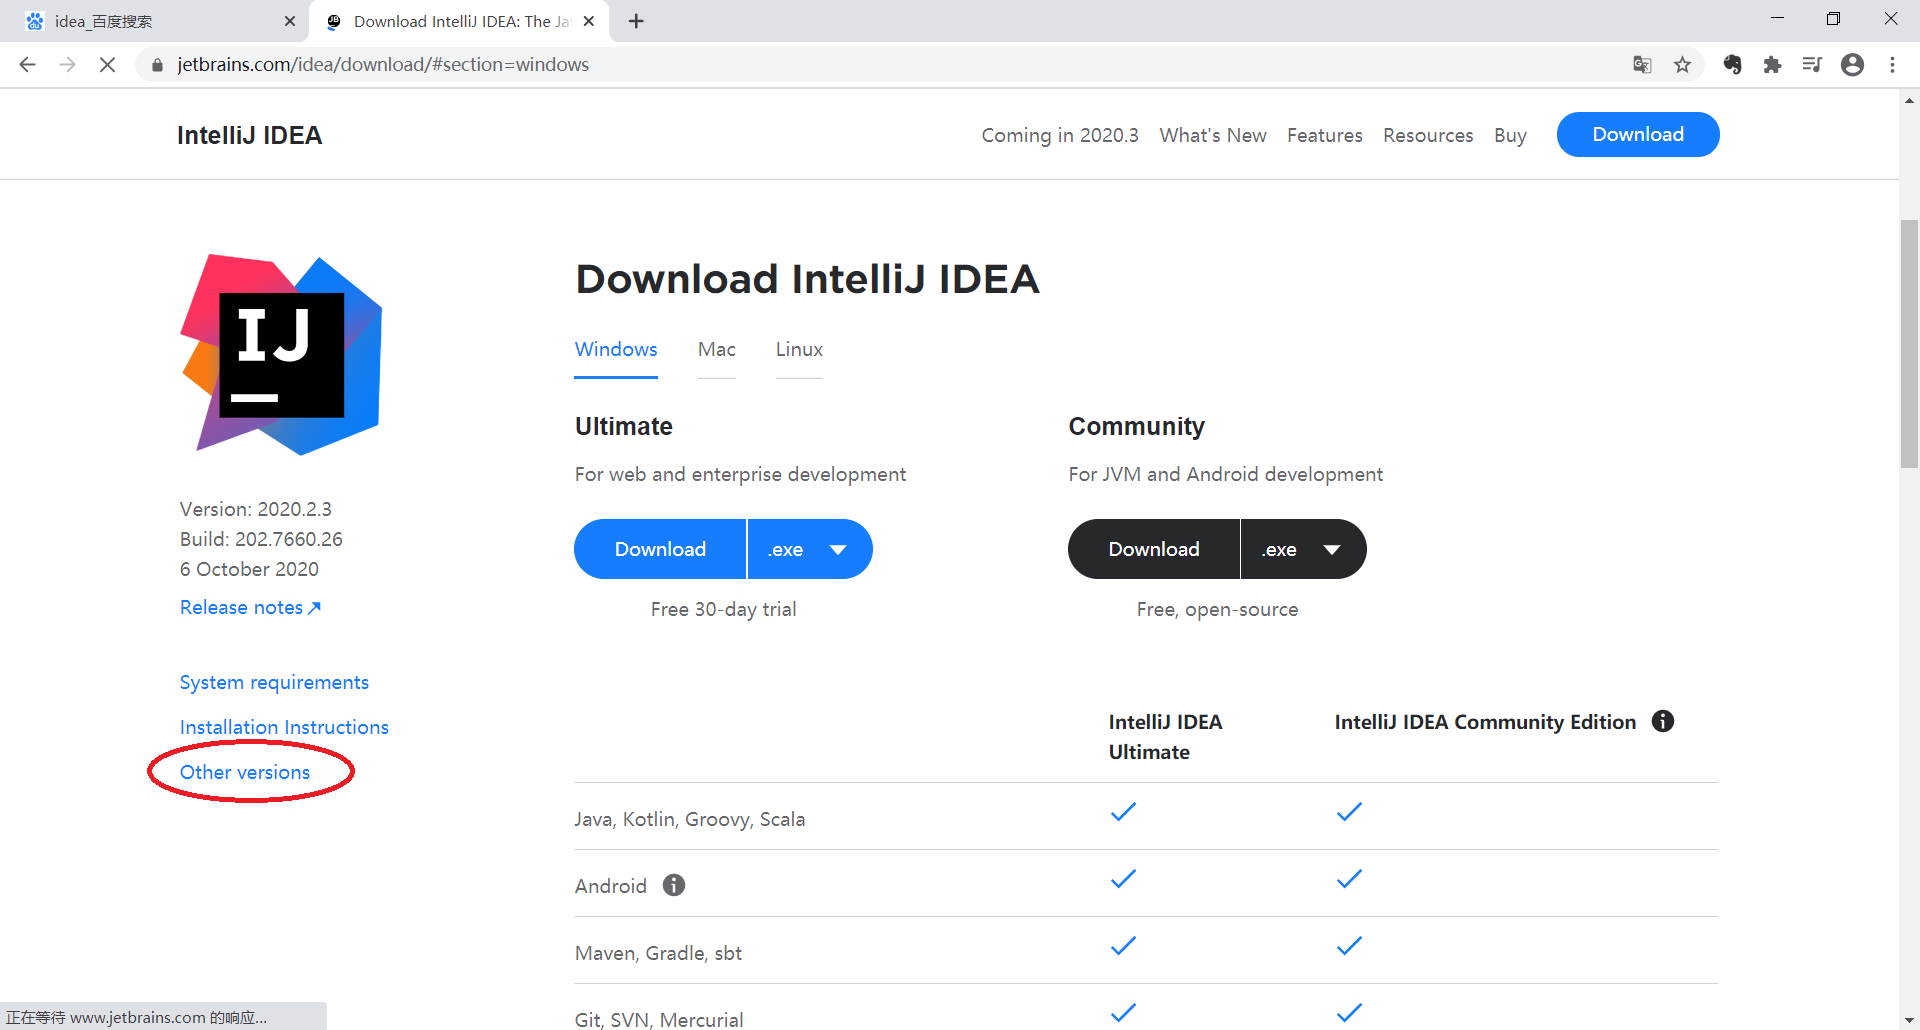Open the Google Translate page icon
Viewport: 1920px width, 1030px height.
tap(1642, 65)
